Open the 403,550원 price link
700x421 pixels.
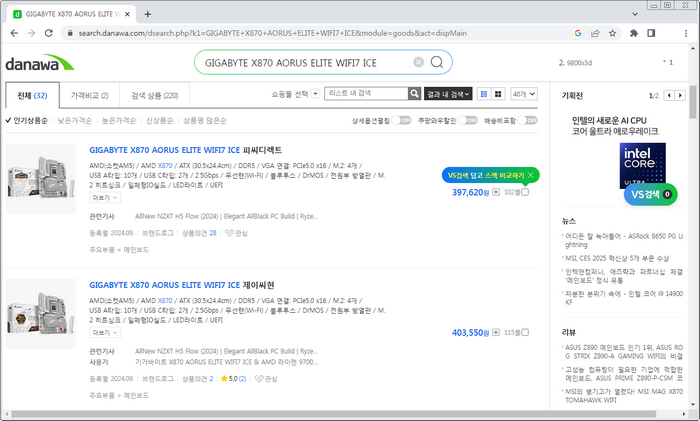(x=471, y=333)
